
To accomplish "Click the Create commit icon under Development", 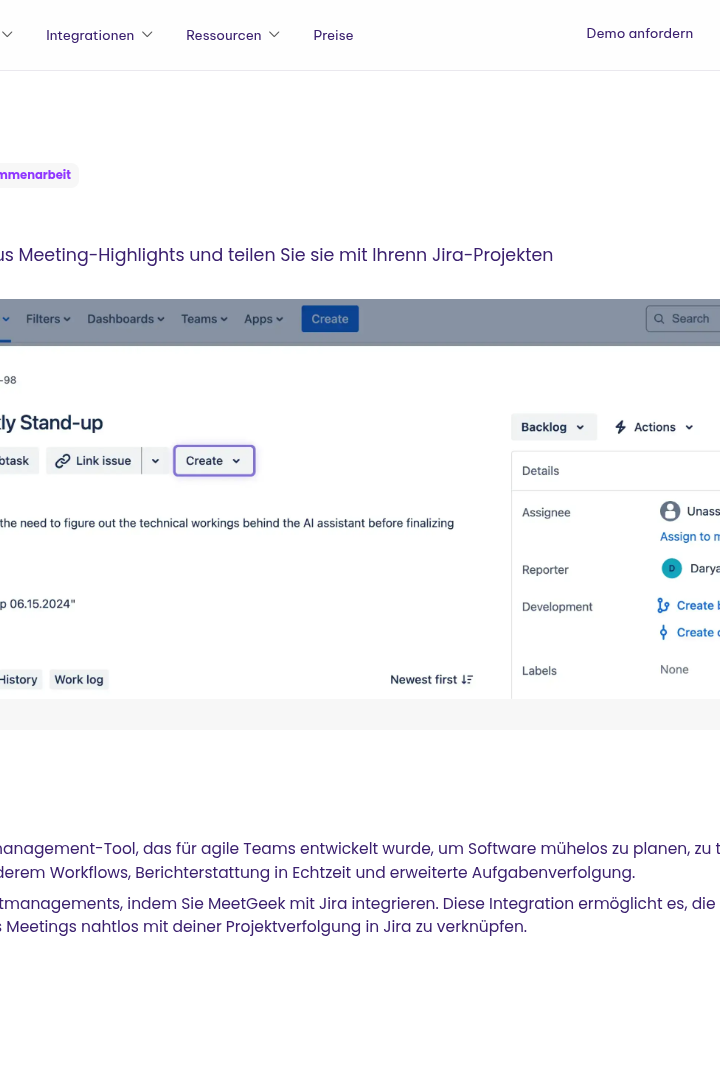I will coord(663,632).
